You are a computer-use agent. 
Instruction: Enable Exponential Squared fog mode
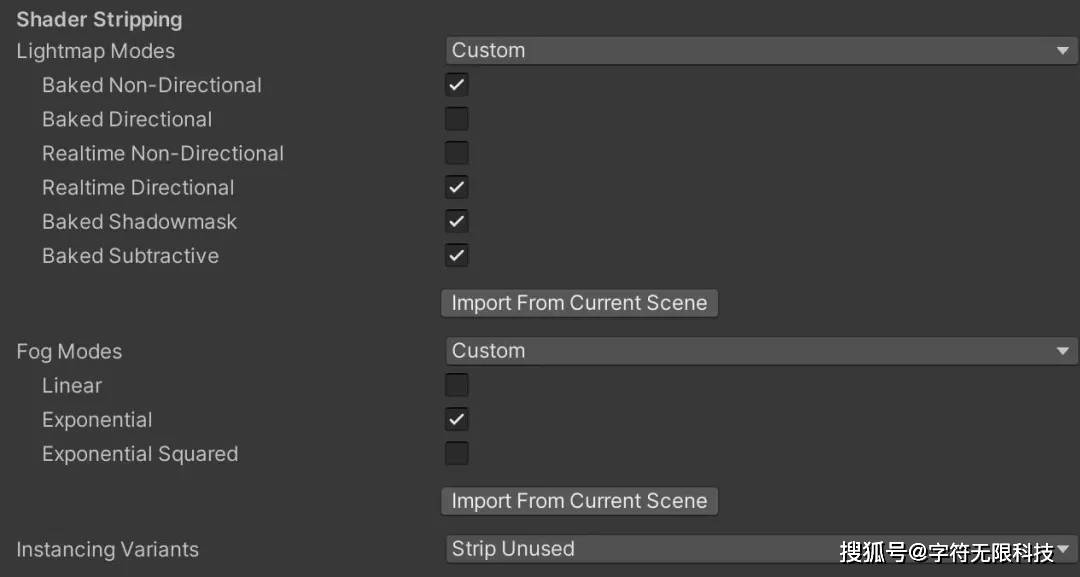tap(456, 453)
